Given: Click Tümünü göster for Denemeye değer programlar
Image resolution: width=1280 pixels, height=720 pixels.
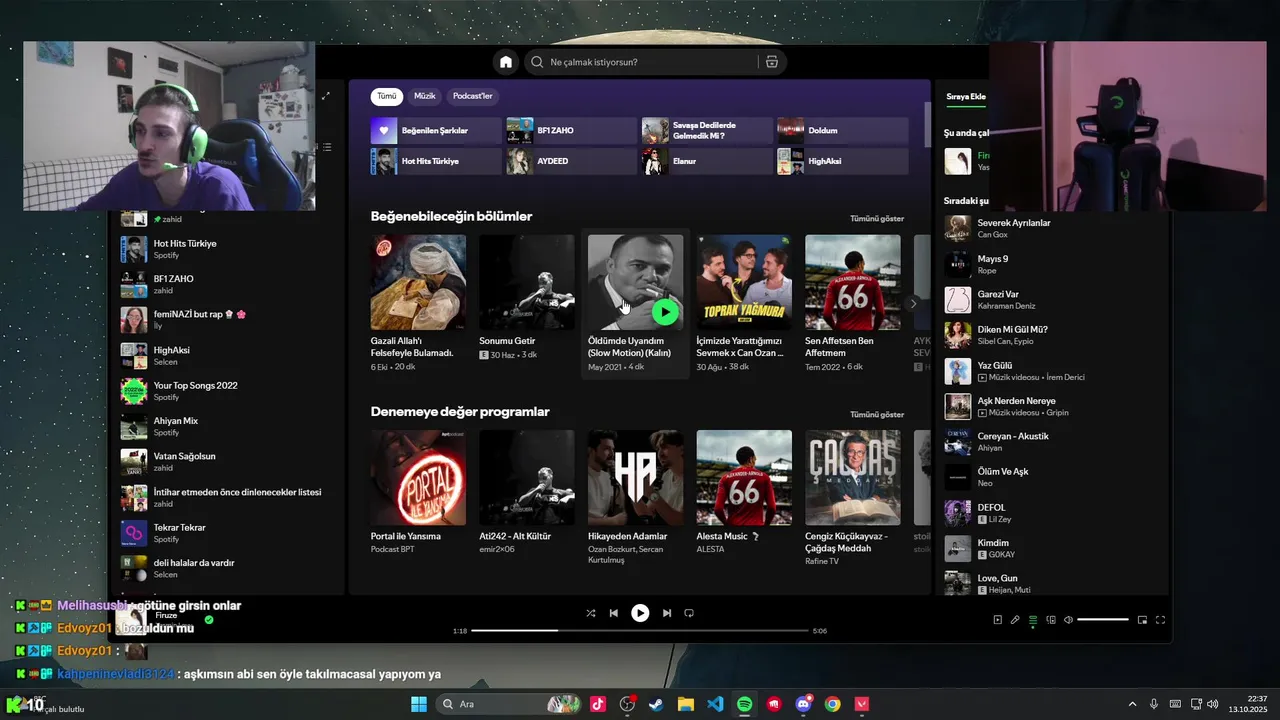Looking at the screenshot, I should pyautogui.click(x=877, y=414).
